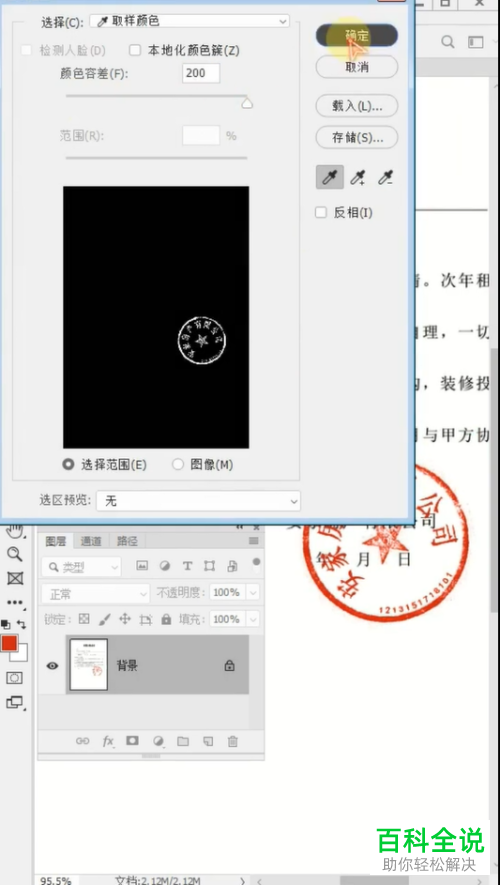The image size is (500, 885).
Task: Select the 图像(M) radio button
Action: pos(178,465)
